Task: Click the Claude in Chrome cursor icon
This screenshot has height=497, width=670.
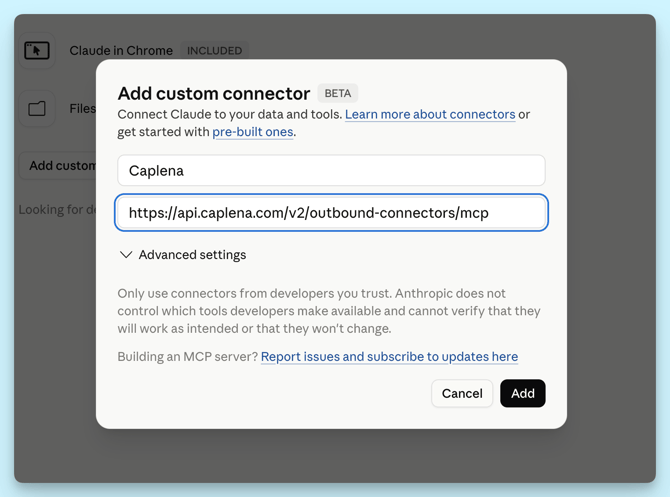Action: coord(37,50)
